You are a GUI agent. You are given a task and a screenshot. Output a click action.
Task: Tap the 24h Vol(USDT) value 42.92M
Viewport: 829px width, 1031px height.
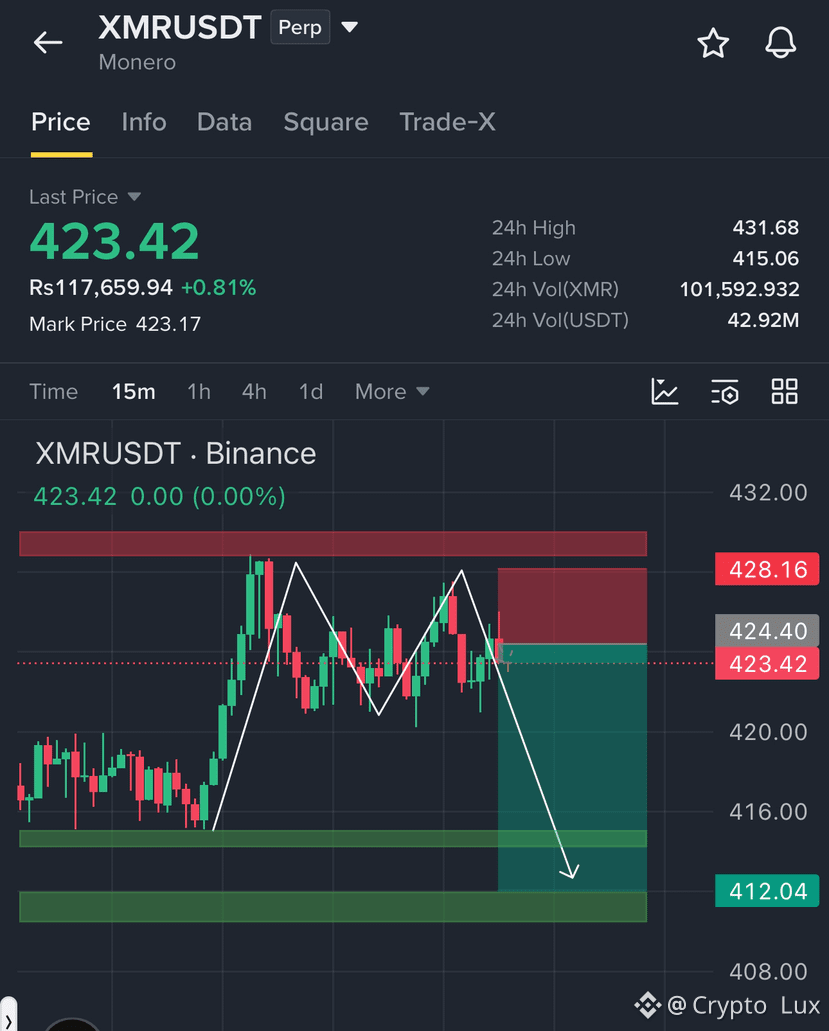tap(763, 320)
